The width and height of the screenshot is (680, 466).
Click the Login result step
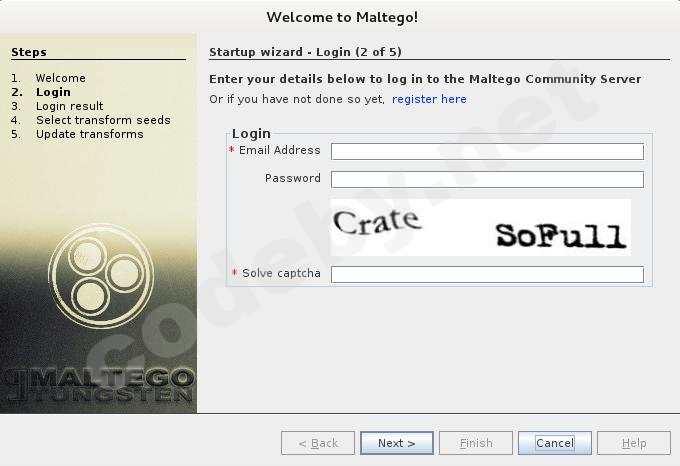[x=69, y=106]
